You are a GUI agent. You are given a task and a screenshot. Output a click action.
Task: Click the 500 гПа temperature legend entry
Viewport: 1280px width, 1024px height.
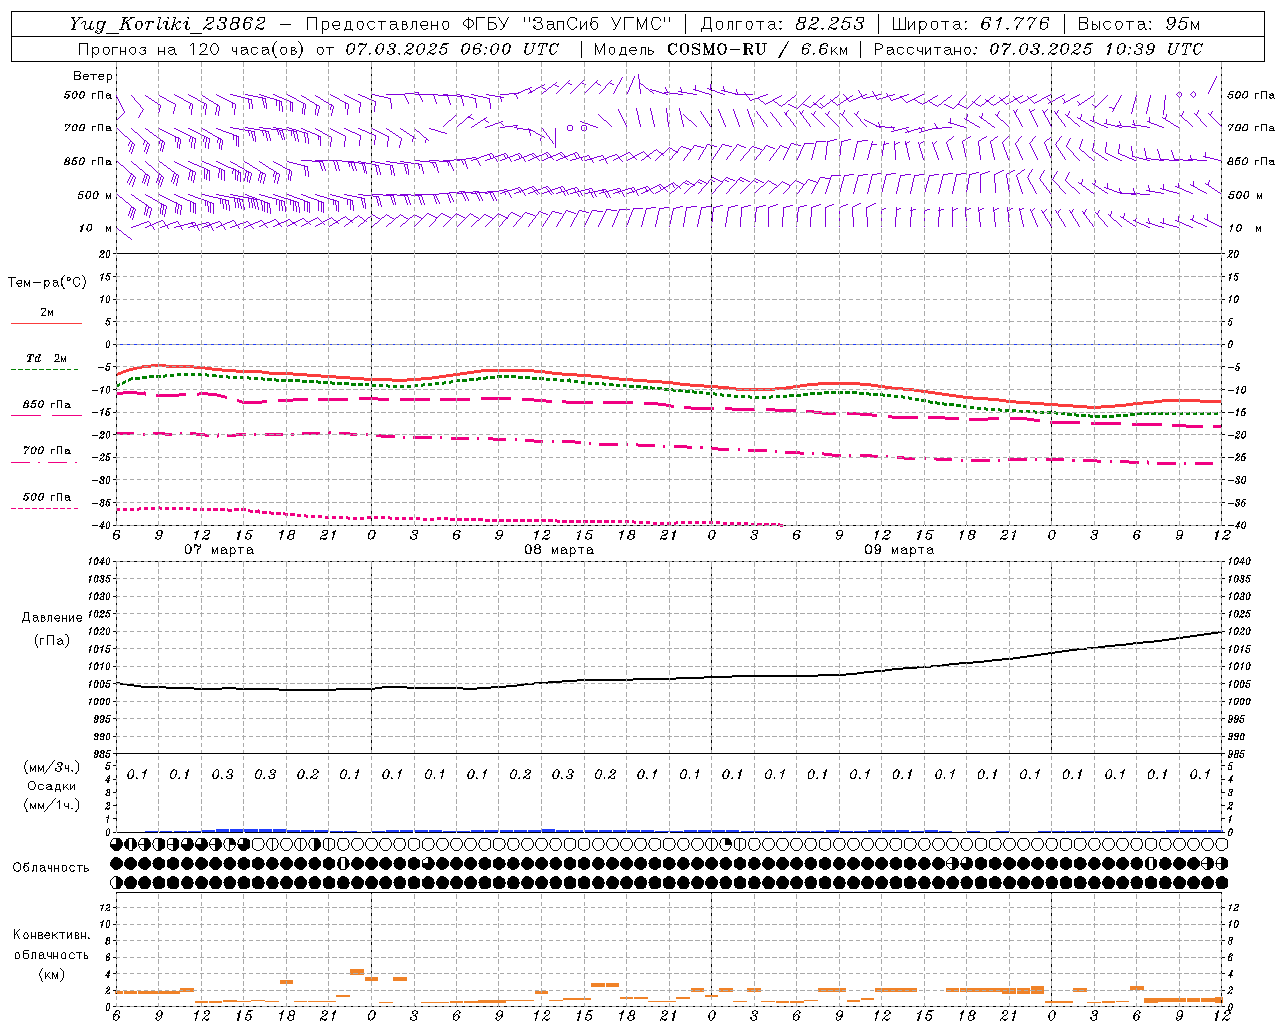47,497
